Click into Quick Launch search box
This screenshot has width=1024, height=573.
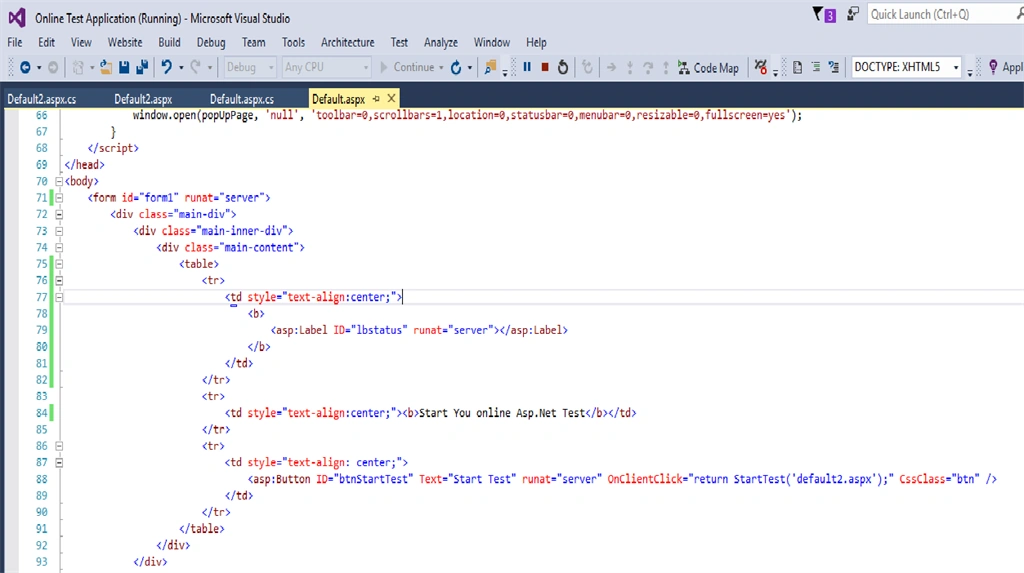(x=940, y=14)
